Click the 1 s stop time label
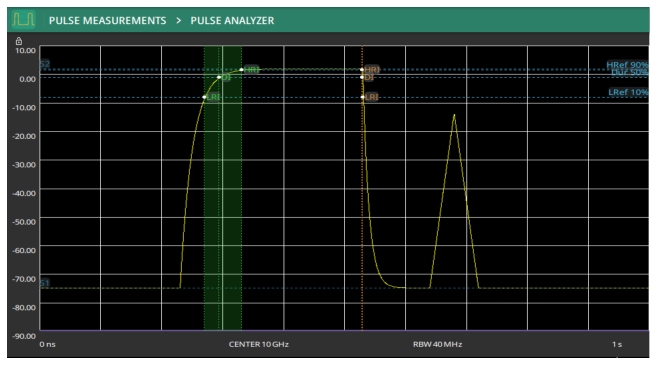This screenshot has height=370, width=665. click(617, 344)
